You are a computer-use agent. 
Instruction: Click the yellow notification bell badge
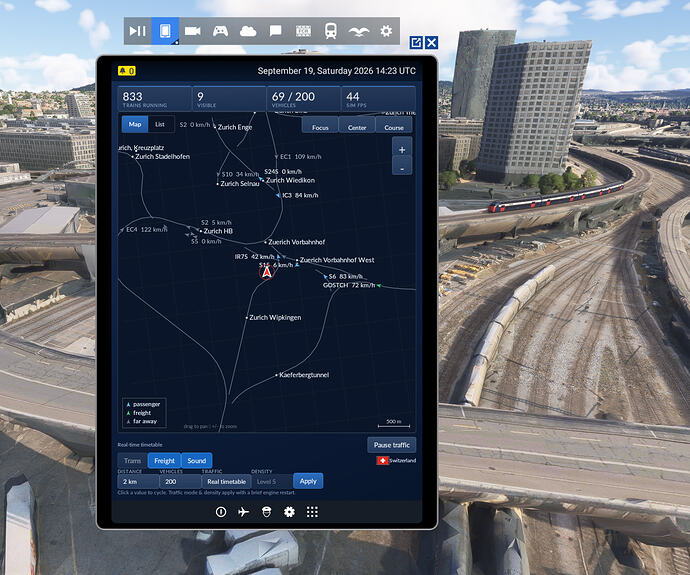[x=127, y=71]
